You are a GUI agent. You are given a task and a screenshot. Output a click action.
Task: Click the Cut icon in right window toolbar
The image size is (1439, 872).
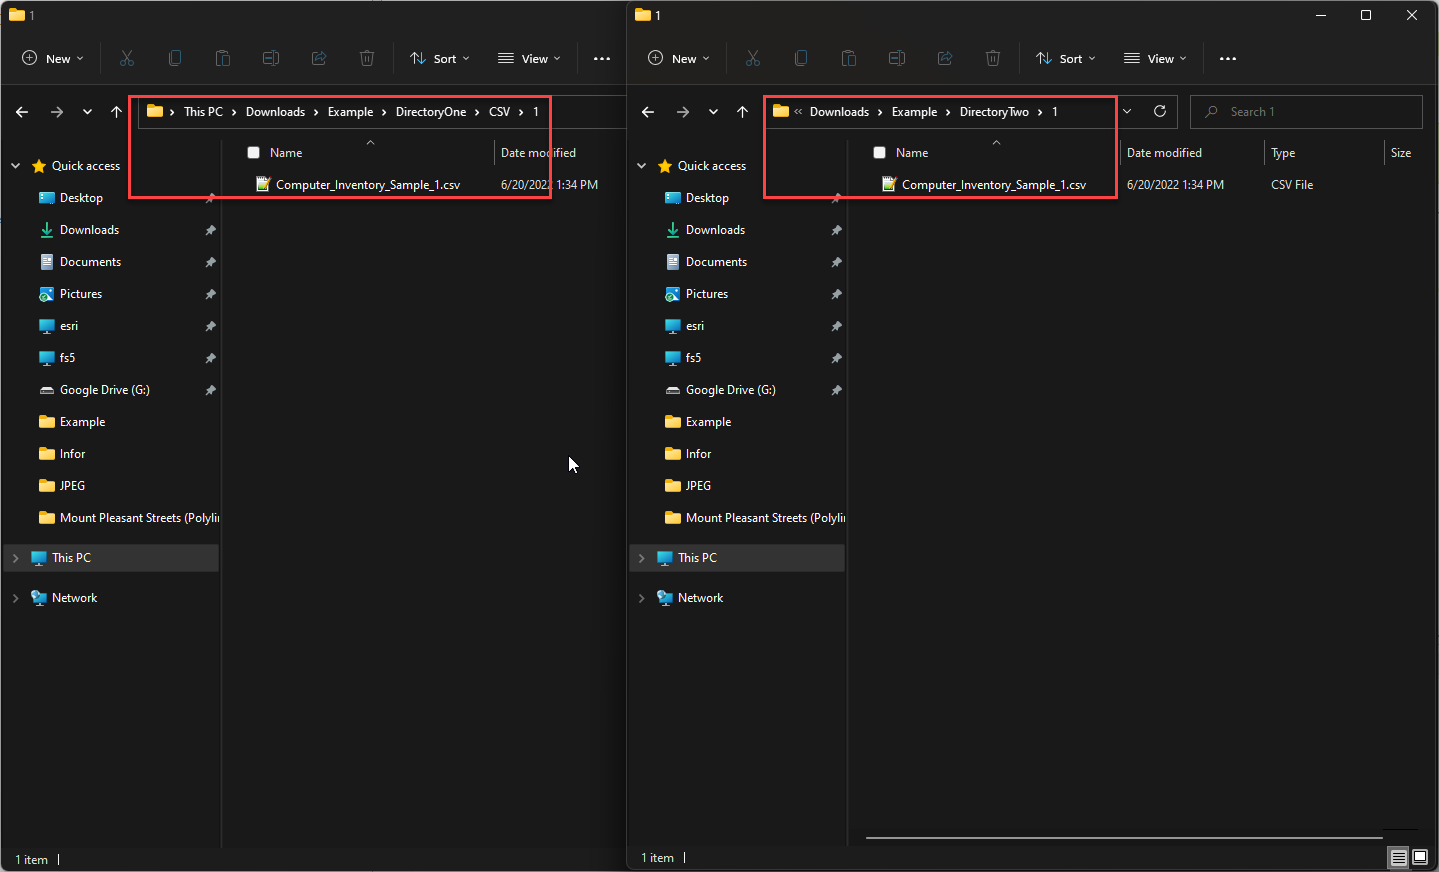click(x=753, y=58)
